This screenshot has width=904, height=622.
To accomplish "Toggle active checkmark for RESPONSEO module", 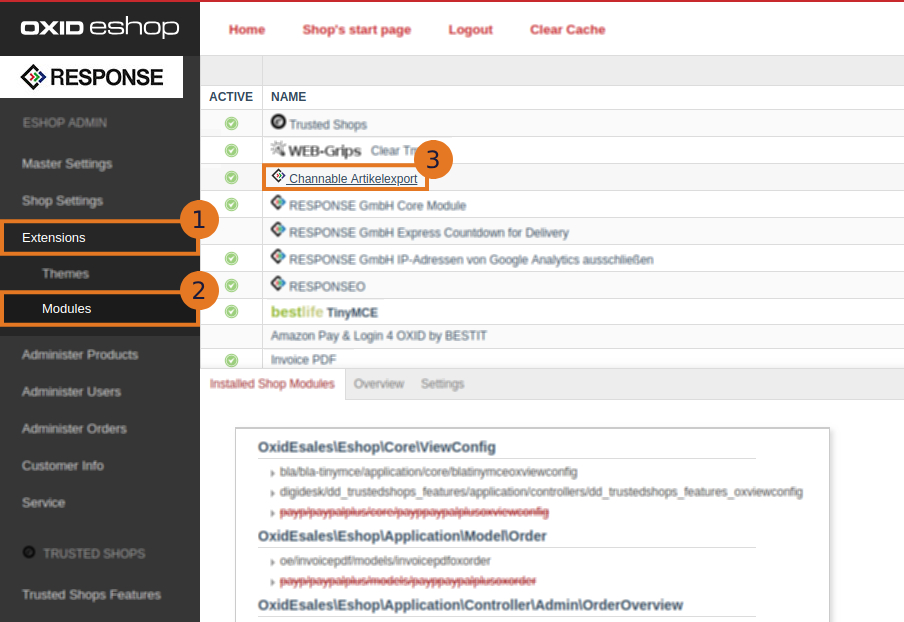I will [231, 285].
